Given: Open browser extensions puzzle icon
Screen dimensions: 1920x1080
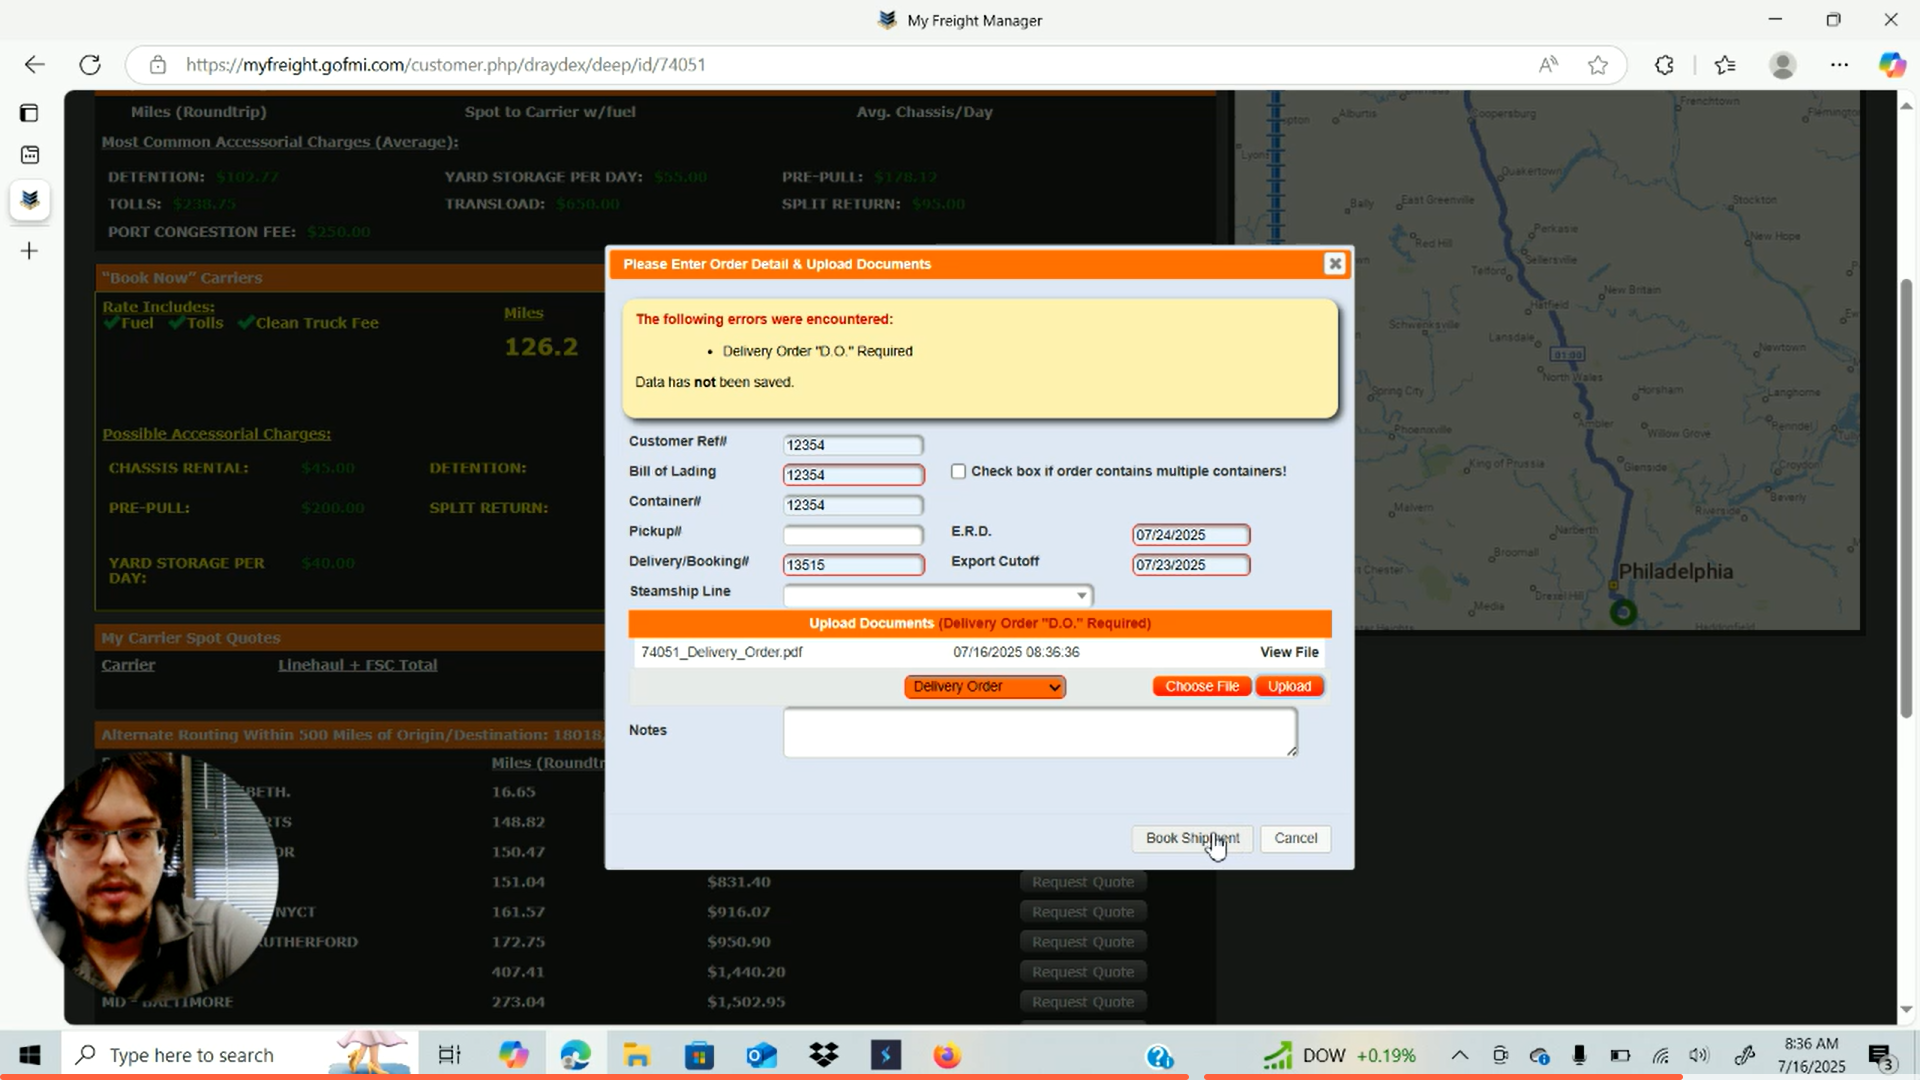Looking at the screenshot, I should click(x=1664, y=65).
